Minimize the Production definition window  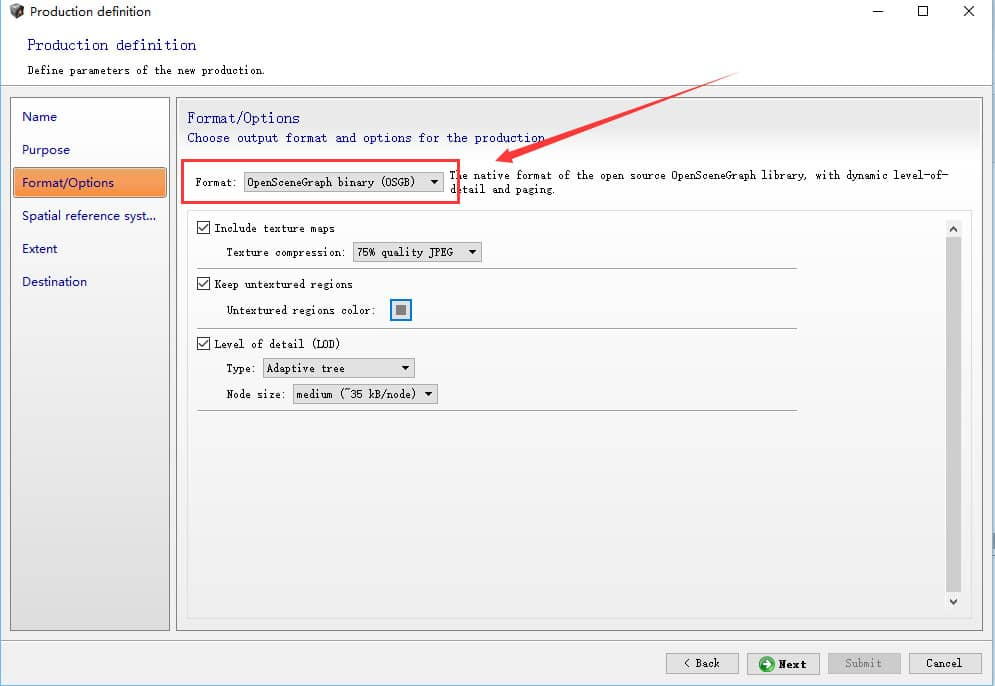(875, 12)
